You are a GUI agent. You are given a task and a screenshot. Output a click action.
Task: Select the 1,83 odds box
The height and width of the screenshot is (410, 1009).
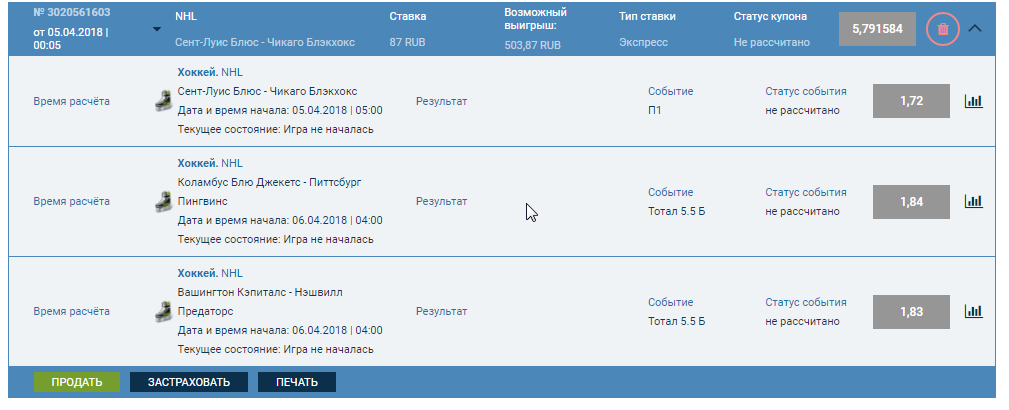(x=911, y=311)
